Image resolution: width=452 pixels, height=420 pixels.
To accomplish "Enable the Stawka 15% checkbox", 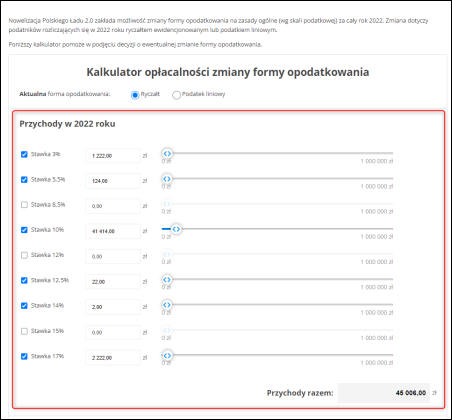I will tap(24, 331).
